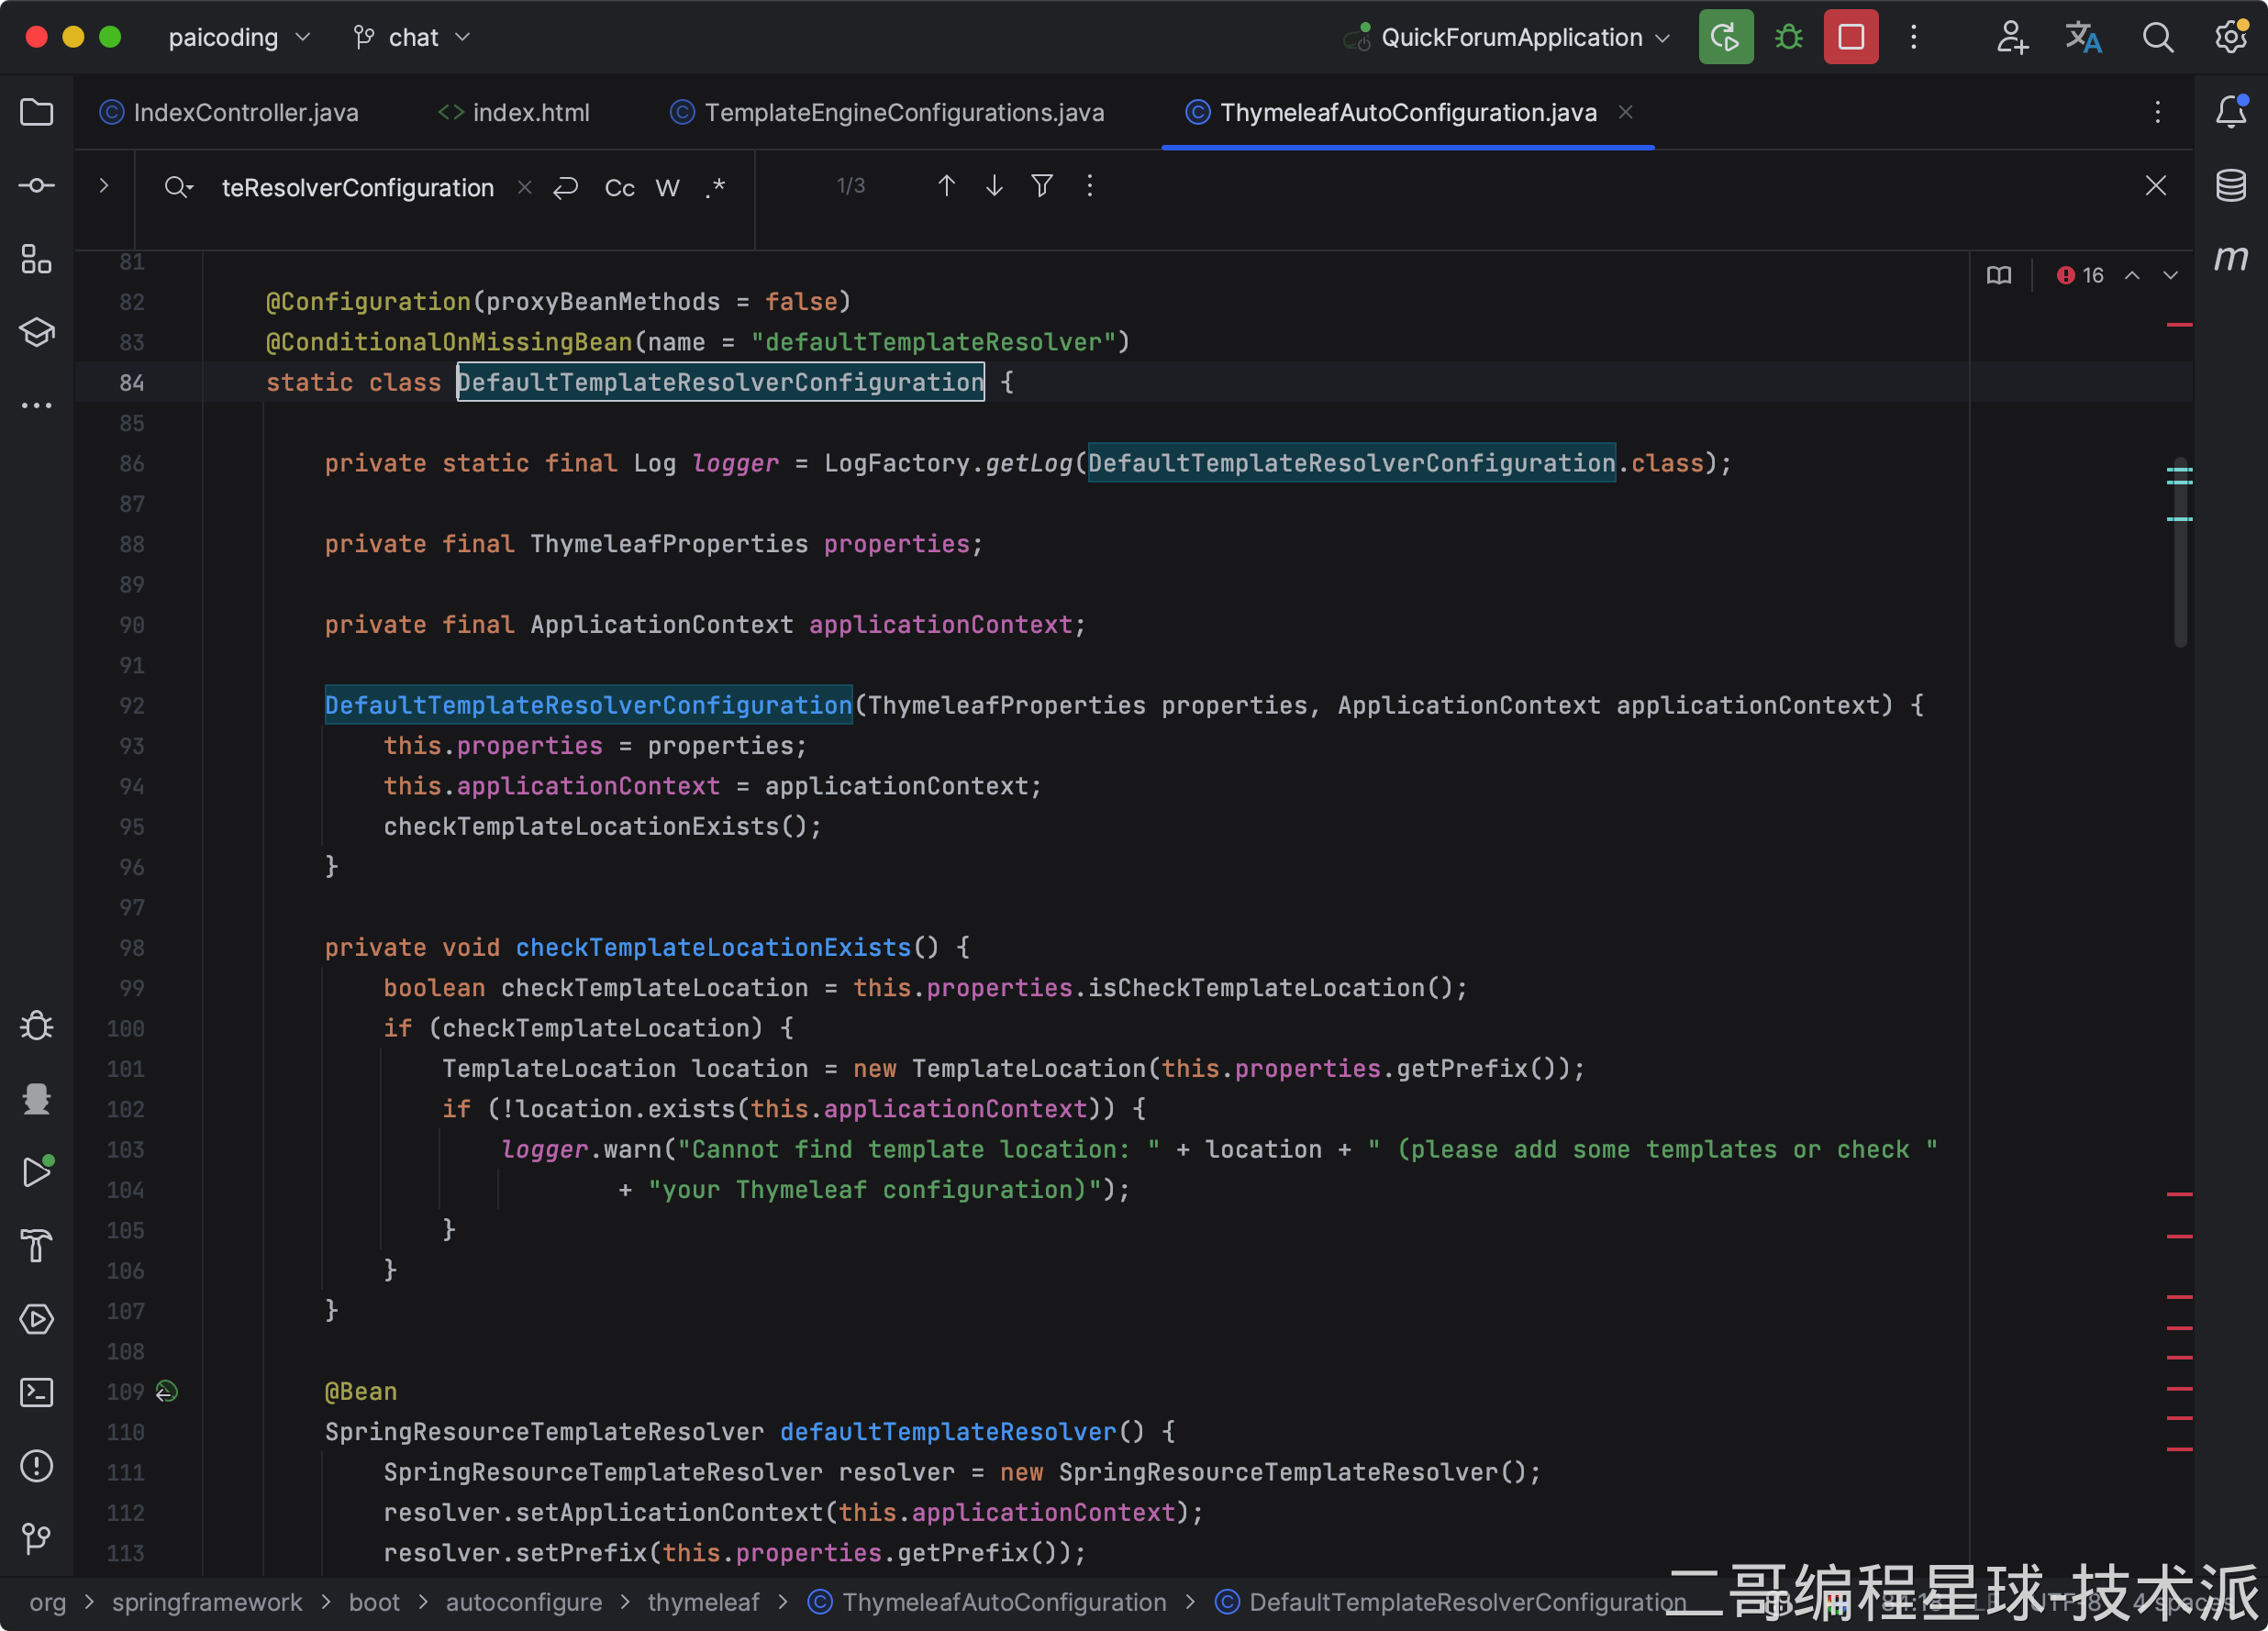Click the search field containing teResolverConfiguration
Screen dimensions: 2268x1631
pos(357,188)
